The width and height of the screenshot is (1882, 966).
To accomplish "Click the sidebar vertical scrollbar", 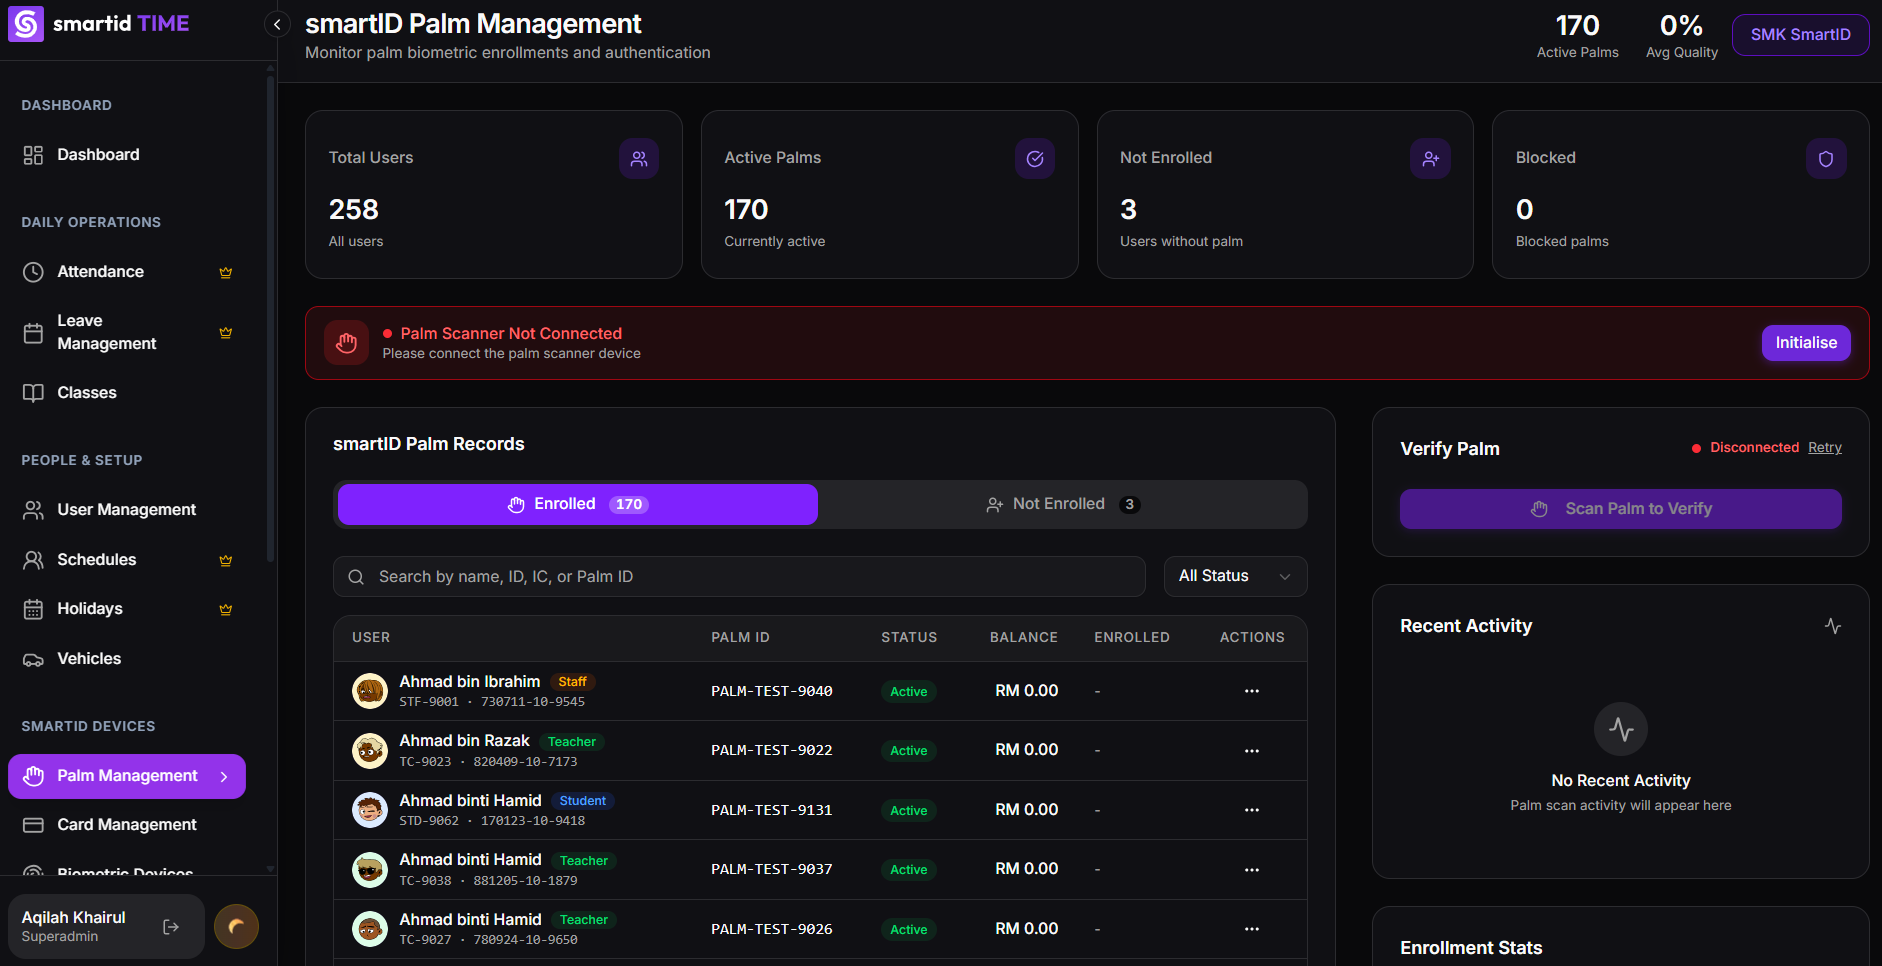I will point(270,320).
